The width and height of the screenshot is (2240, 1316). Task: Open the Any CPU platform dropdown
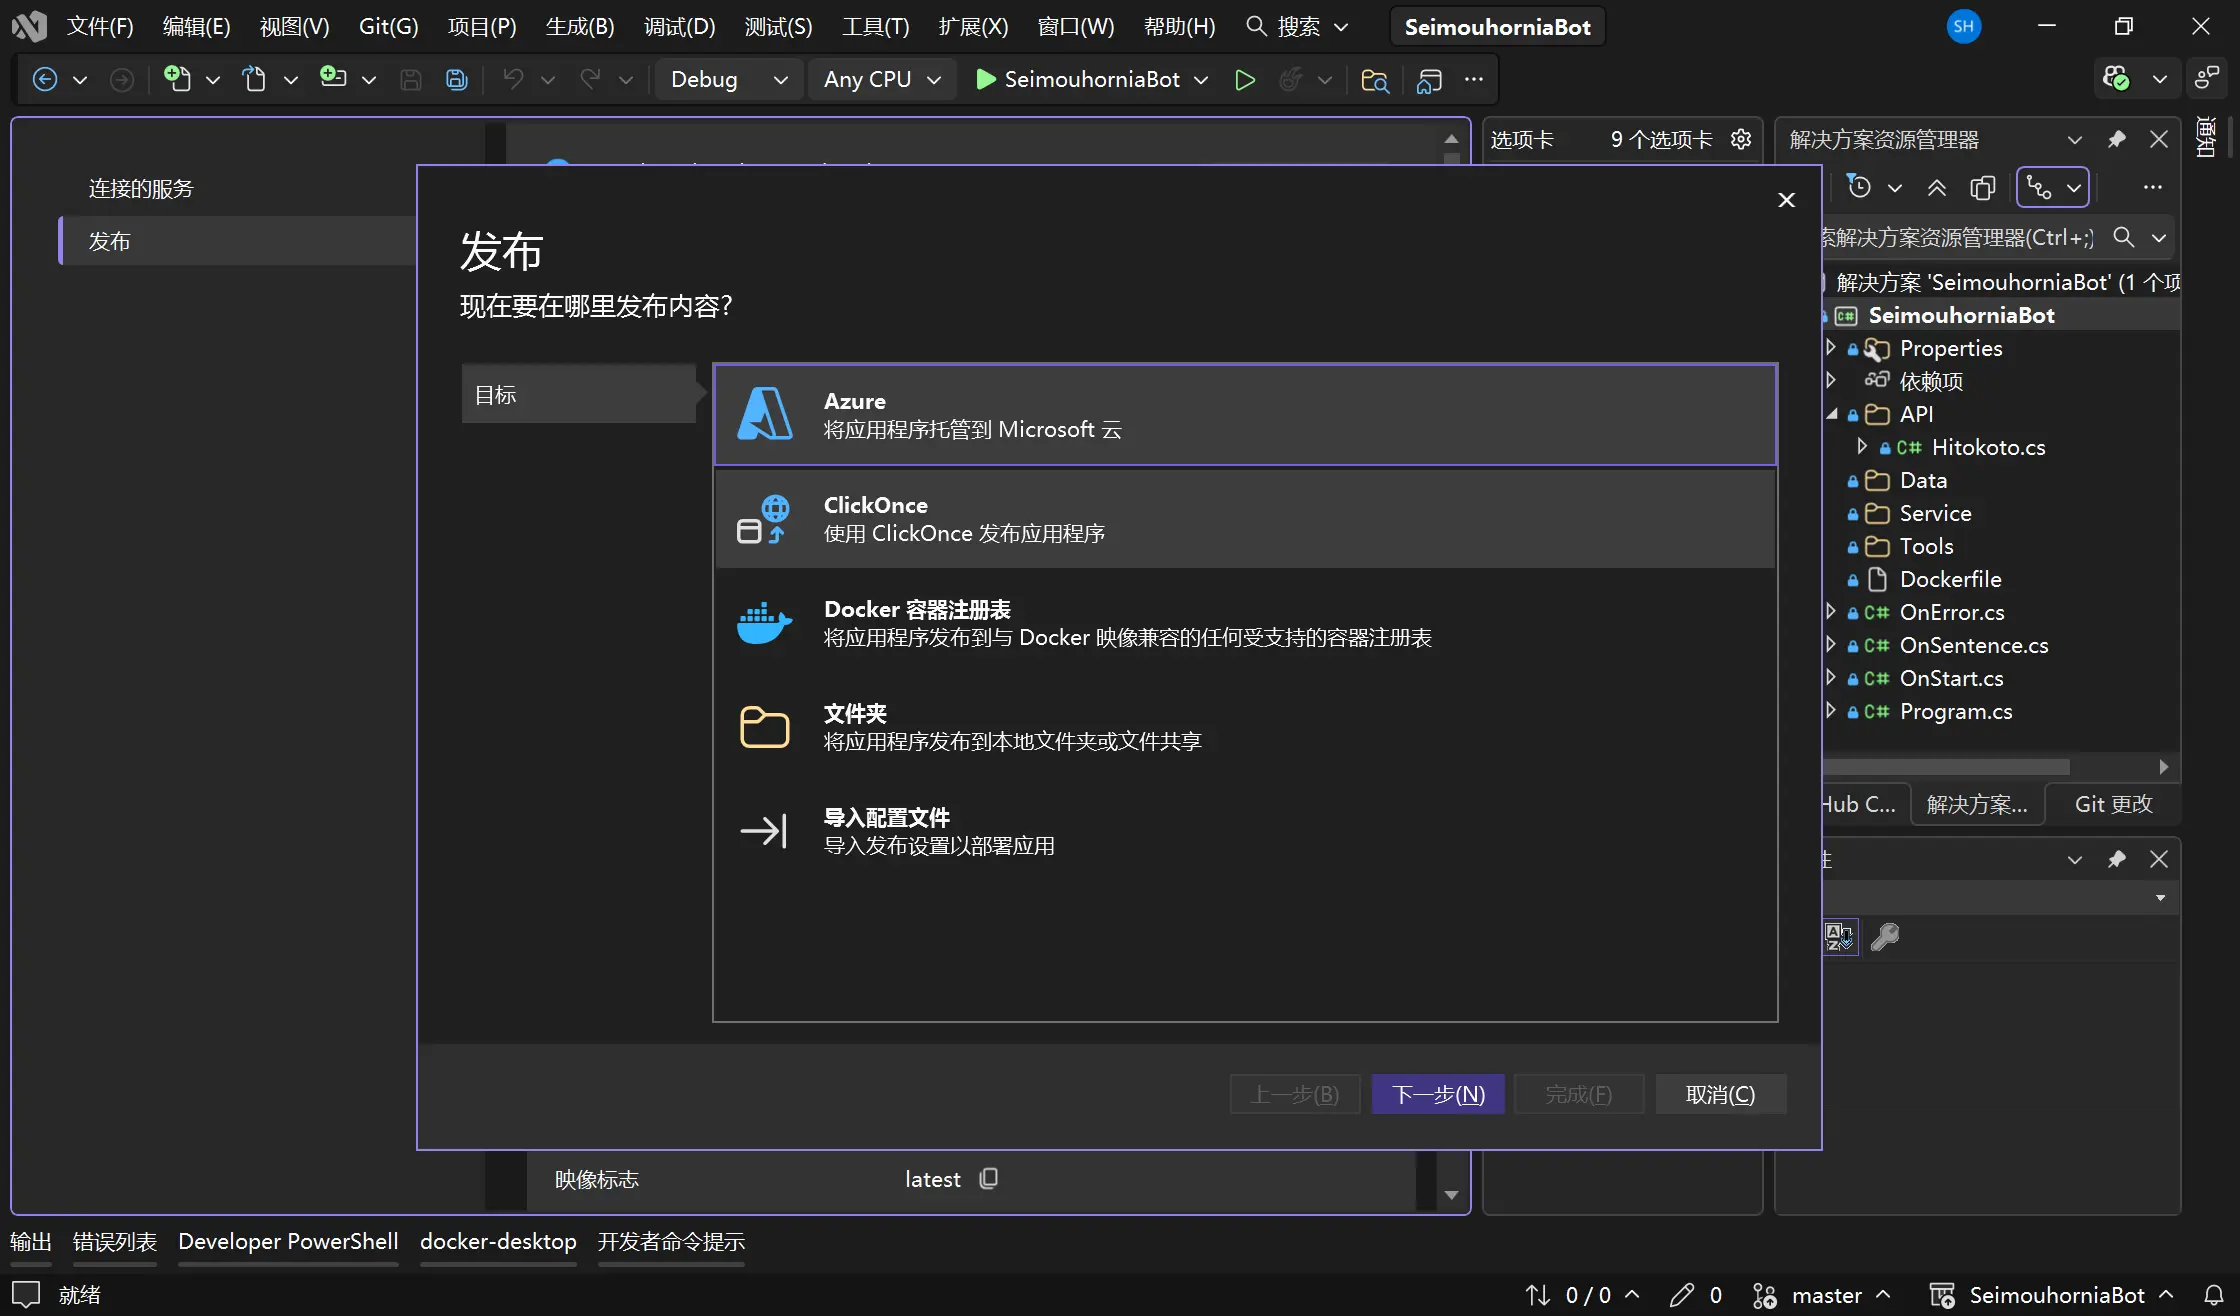click(881, 80)
